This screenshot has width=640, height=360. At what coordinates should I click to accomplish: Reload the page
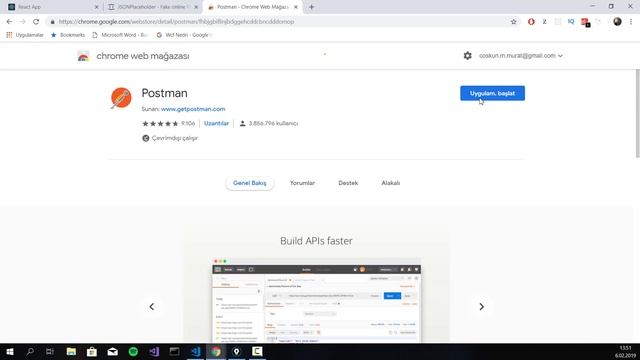[x=36, y=22]
